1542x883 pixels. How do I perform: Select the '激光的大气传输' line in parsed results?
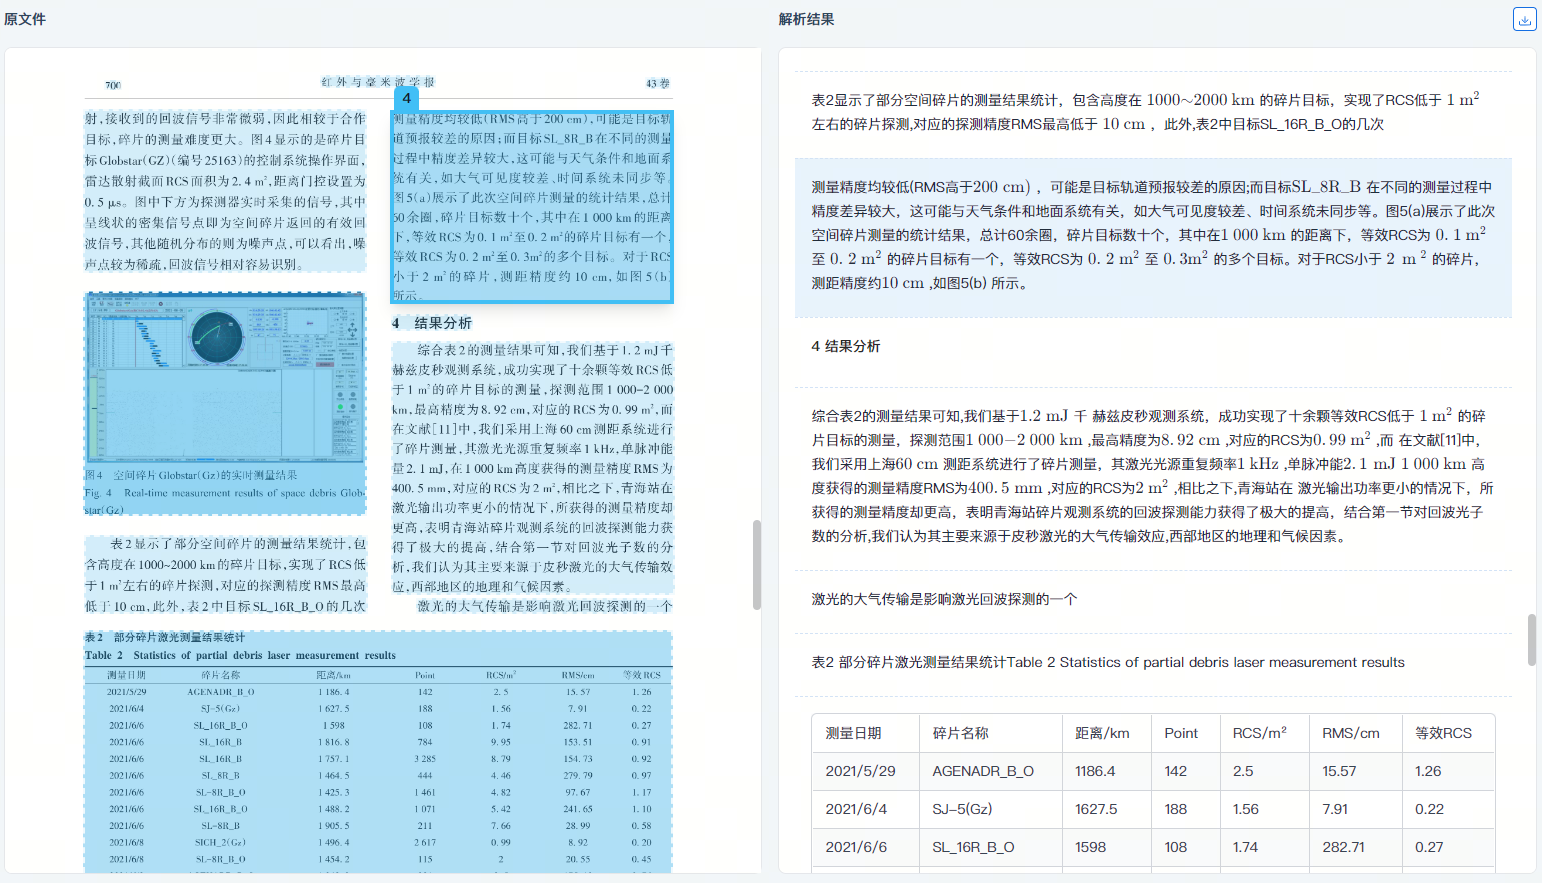point(944,599)
